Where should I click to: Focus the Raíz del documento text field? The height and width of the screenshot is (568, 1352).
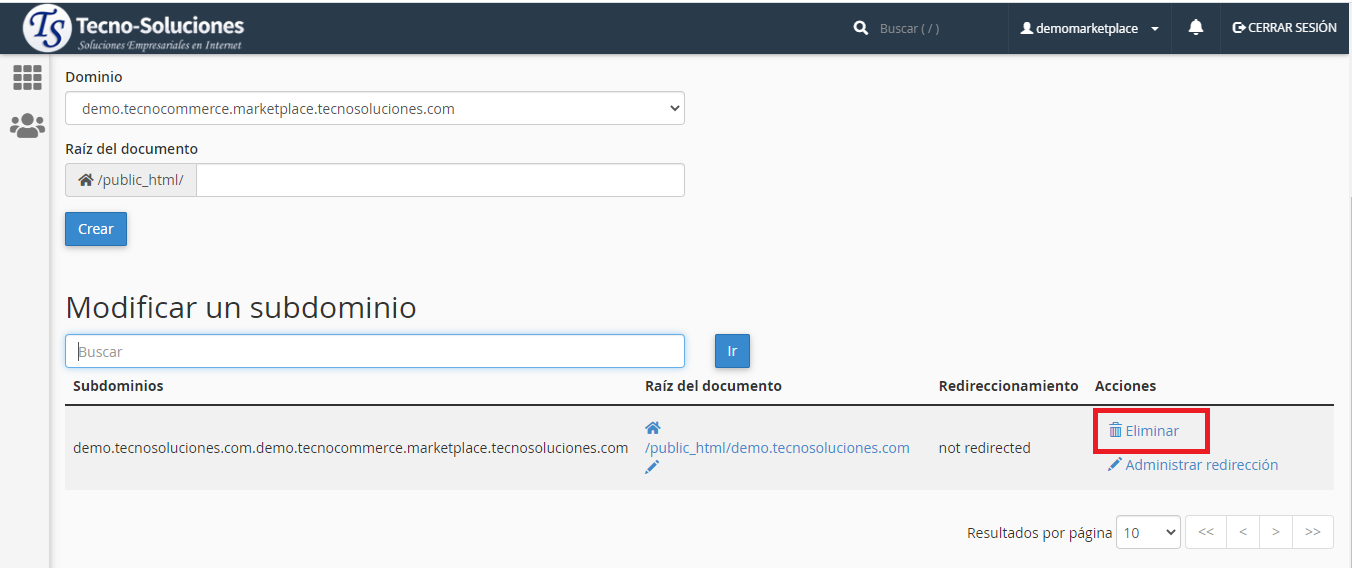point(440,180)
